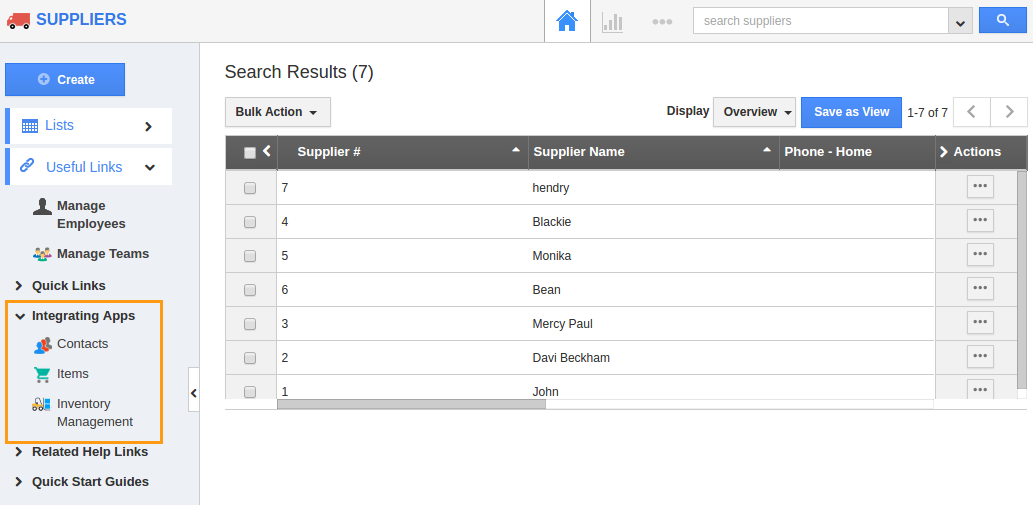
Task: Expand the Quick Links section
Action: click(68, 286)
